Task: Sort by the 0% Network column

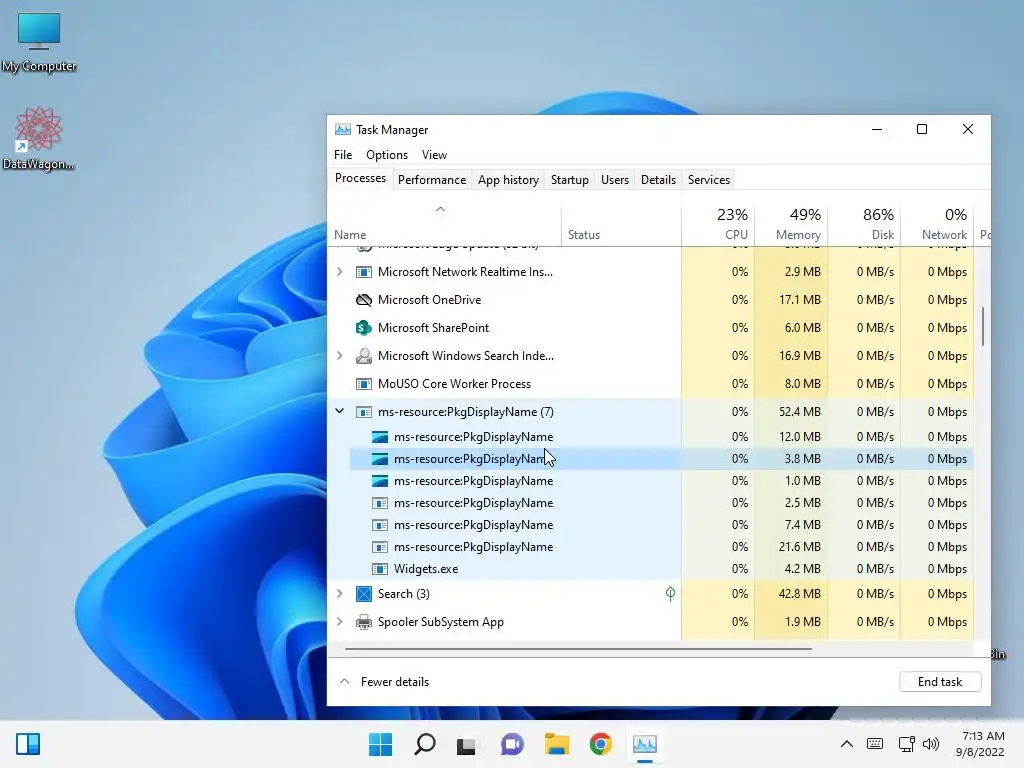Action: coord(937,225)
